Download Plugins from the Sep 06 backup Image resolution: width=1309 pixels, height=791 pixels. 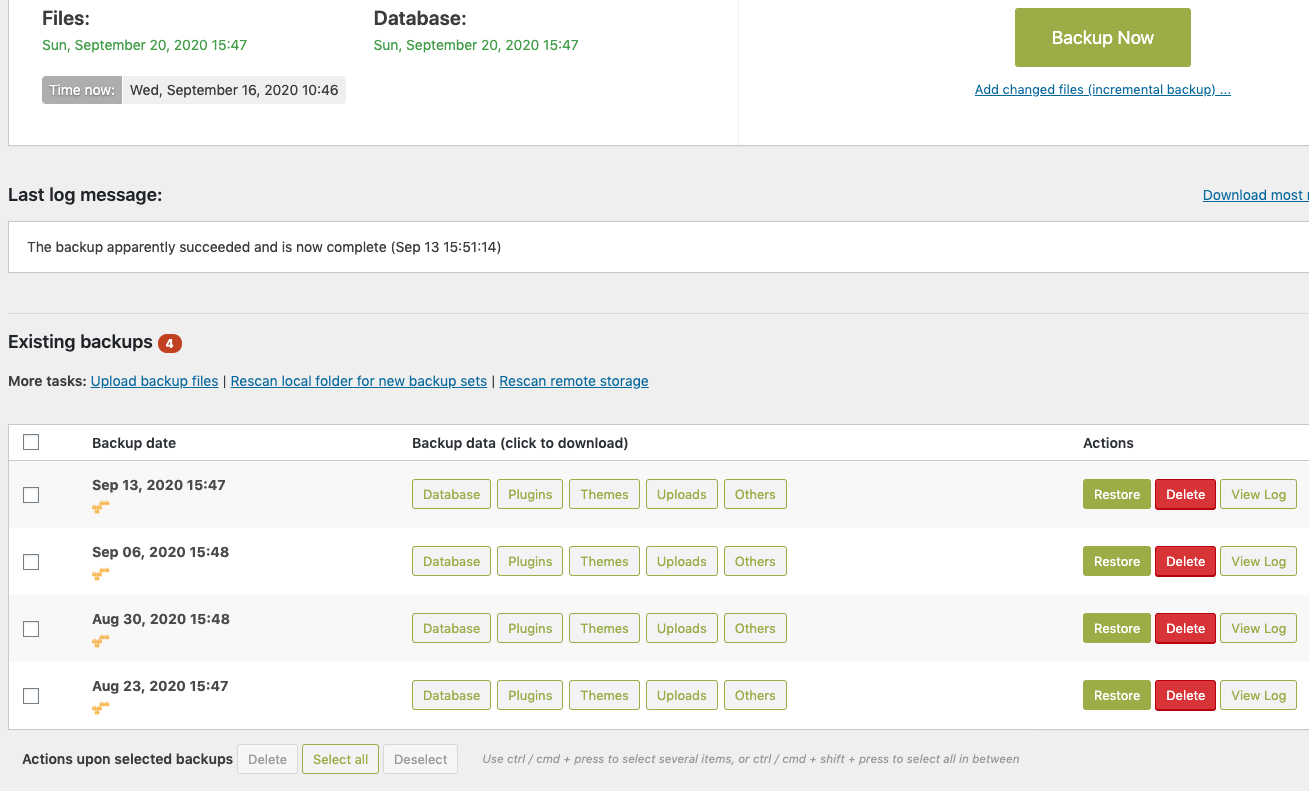point(529,561)
